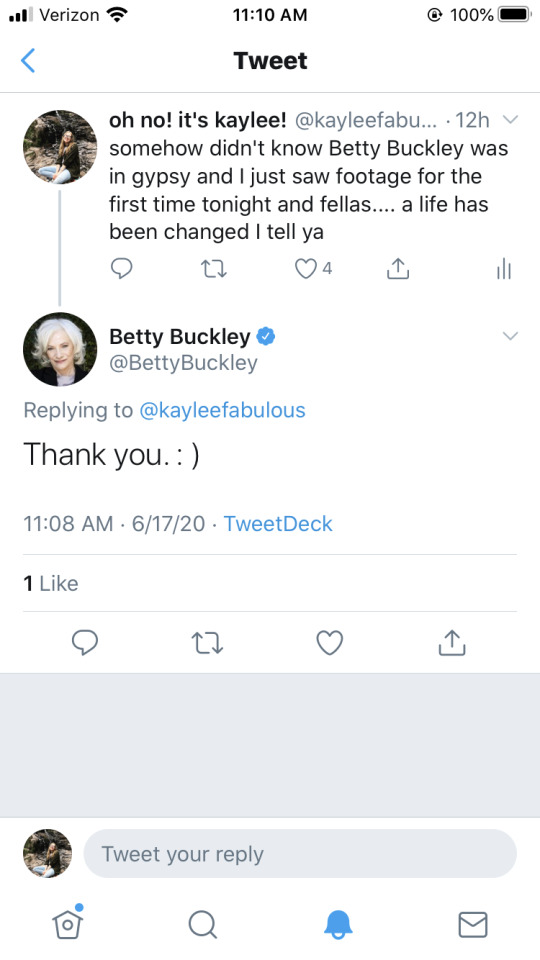Screen dimensions: 540x960
Task: View who liked: 1 Like
Action: [x=51, y=583]
